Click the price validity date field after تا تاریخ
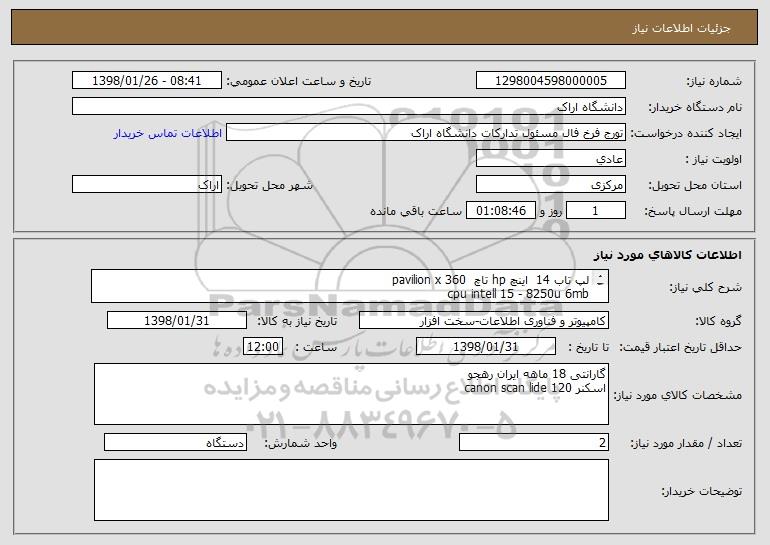This screenshot has height=545, width=770. point(486,347)
